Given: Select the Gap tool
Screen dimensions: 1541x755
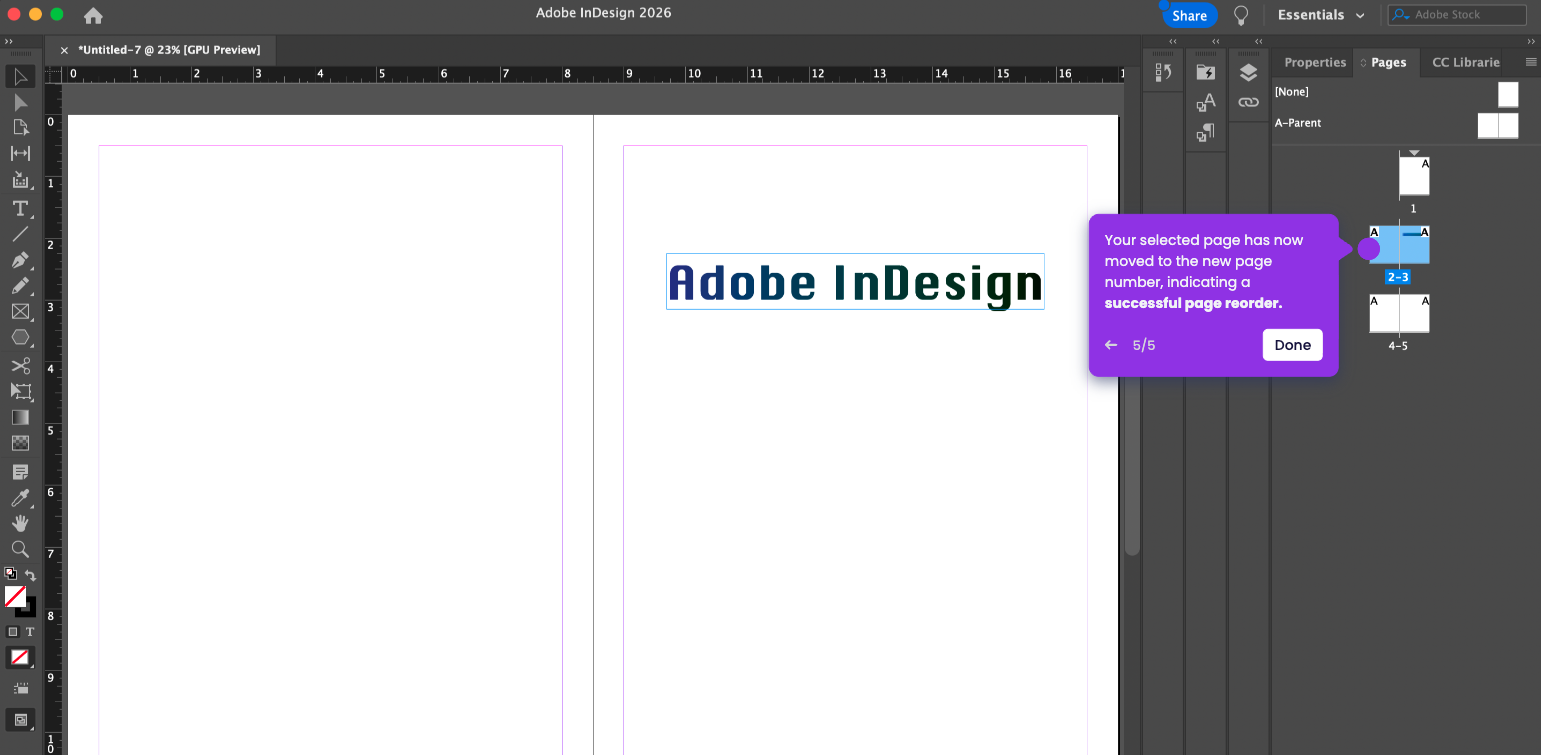Looking at the screenshot, I should [x=20, y=153].
